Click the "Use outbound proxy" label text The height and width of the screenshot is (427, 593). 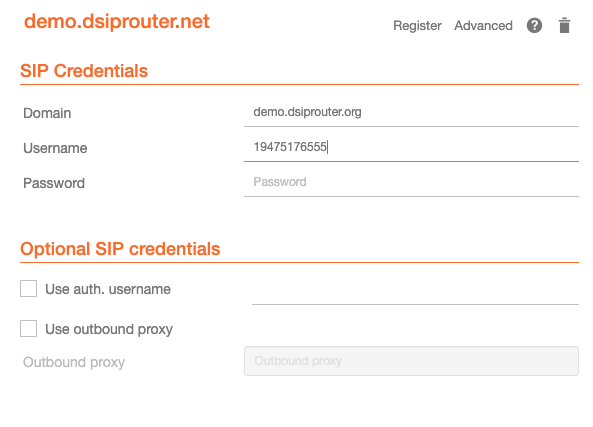coord(109,329)
